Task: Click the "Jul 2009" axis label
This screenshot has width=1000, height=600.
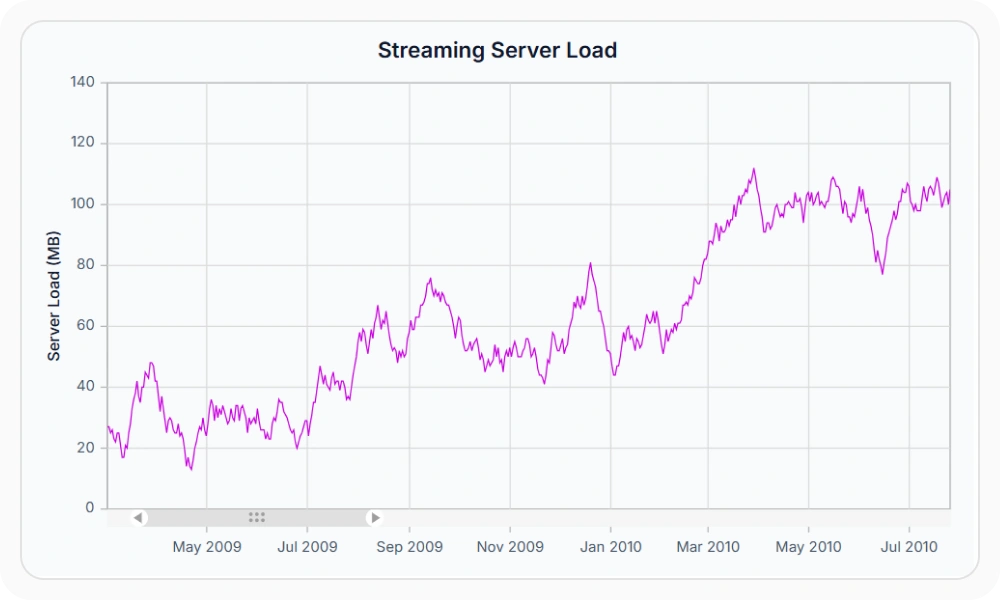Action: point(307,547)
